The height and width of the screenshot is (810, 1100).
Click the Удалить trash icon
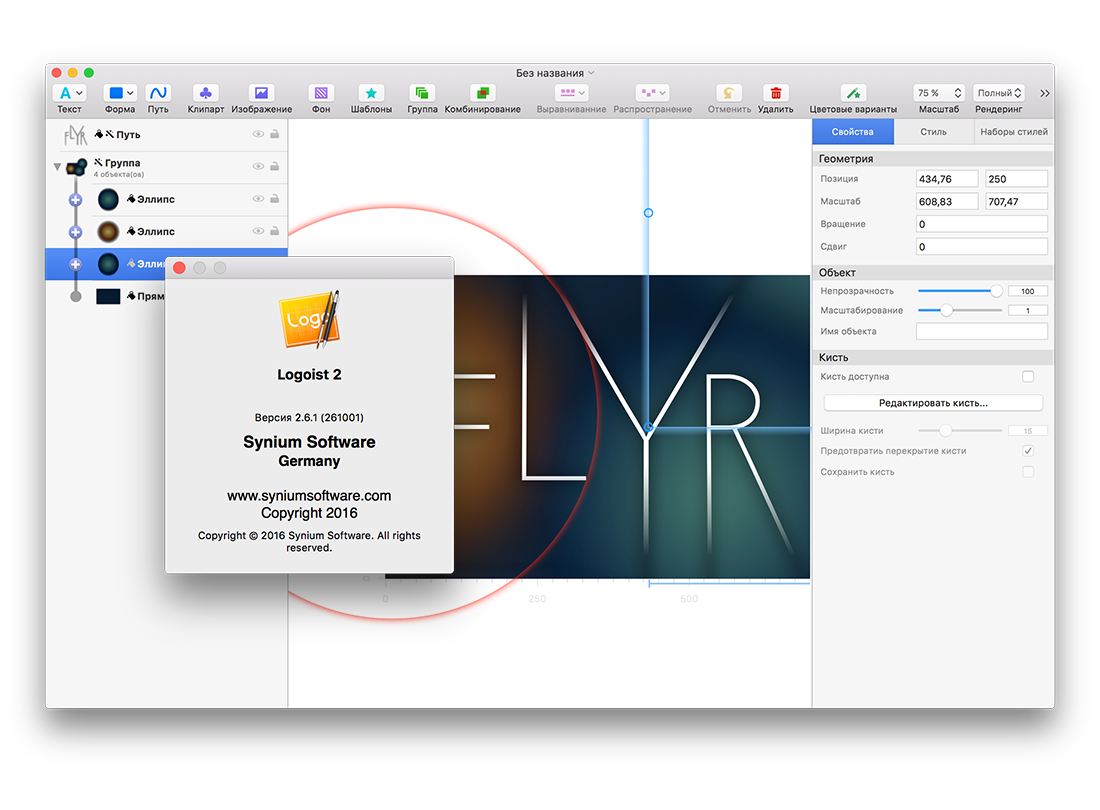[x=776, y=93]
